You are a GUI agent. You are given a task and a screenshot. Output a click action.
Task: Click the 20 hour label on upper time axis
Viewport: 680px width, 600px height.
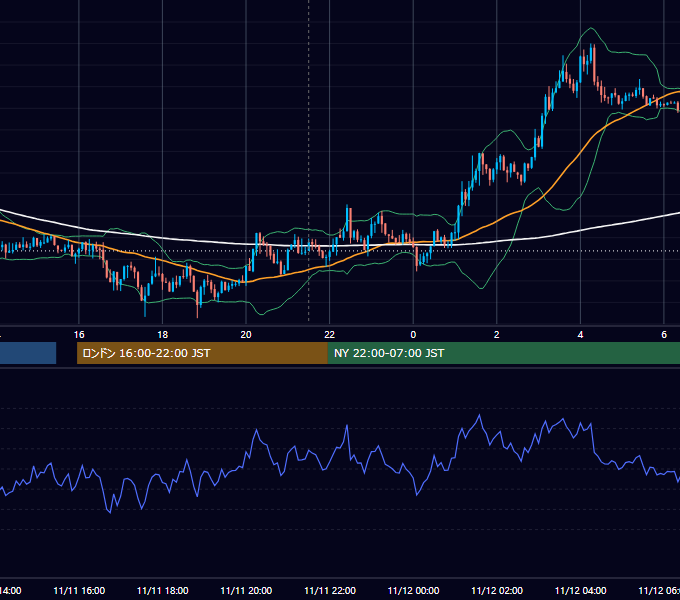point(246,335)
